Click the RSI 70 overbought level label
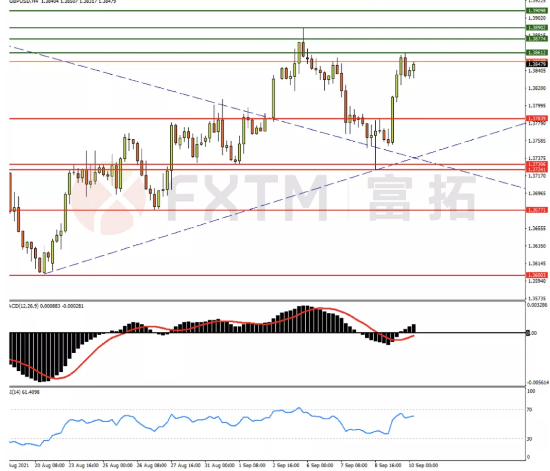This screenshot has width=550, height=471. [x=529, y=410]
